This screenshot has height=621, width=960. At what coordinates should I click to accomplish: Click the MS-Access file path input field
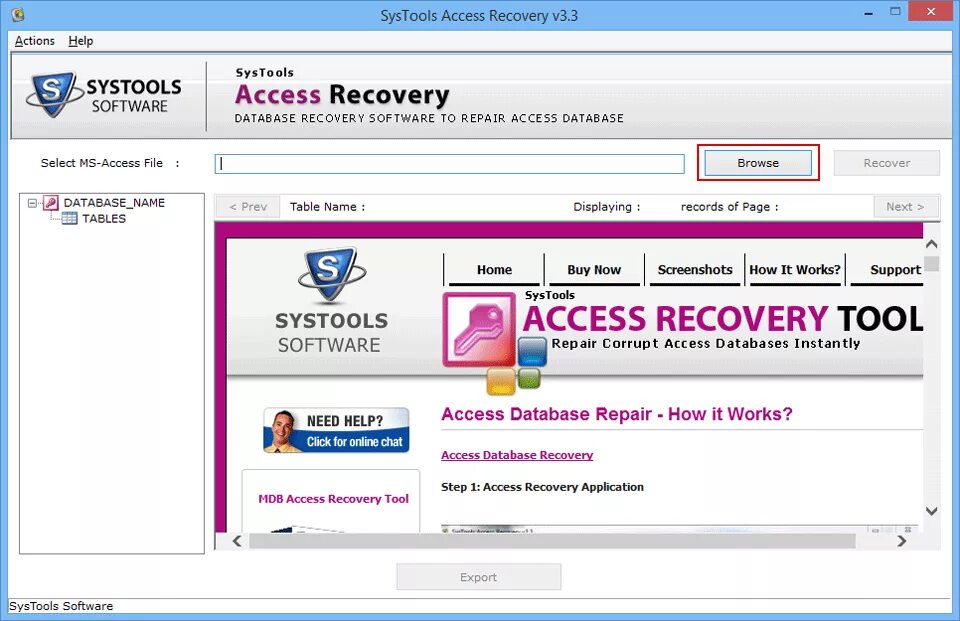pyautogui.click(x=448, y=162)
